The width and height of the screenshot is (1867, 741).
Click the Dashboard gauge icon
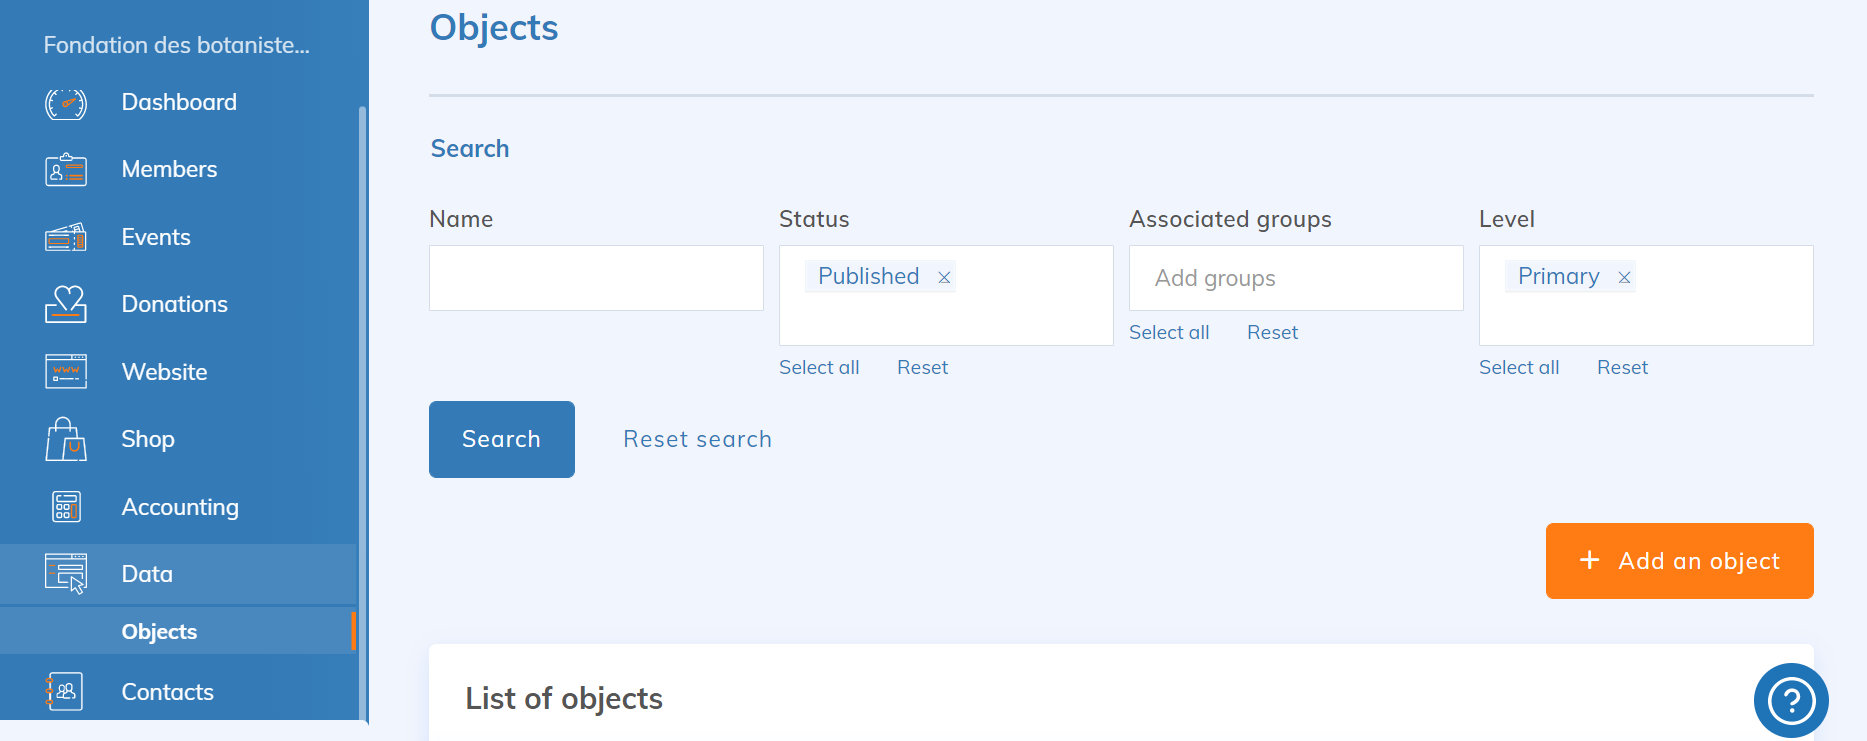(x=66, y=103)
